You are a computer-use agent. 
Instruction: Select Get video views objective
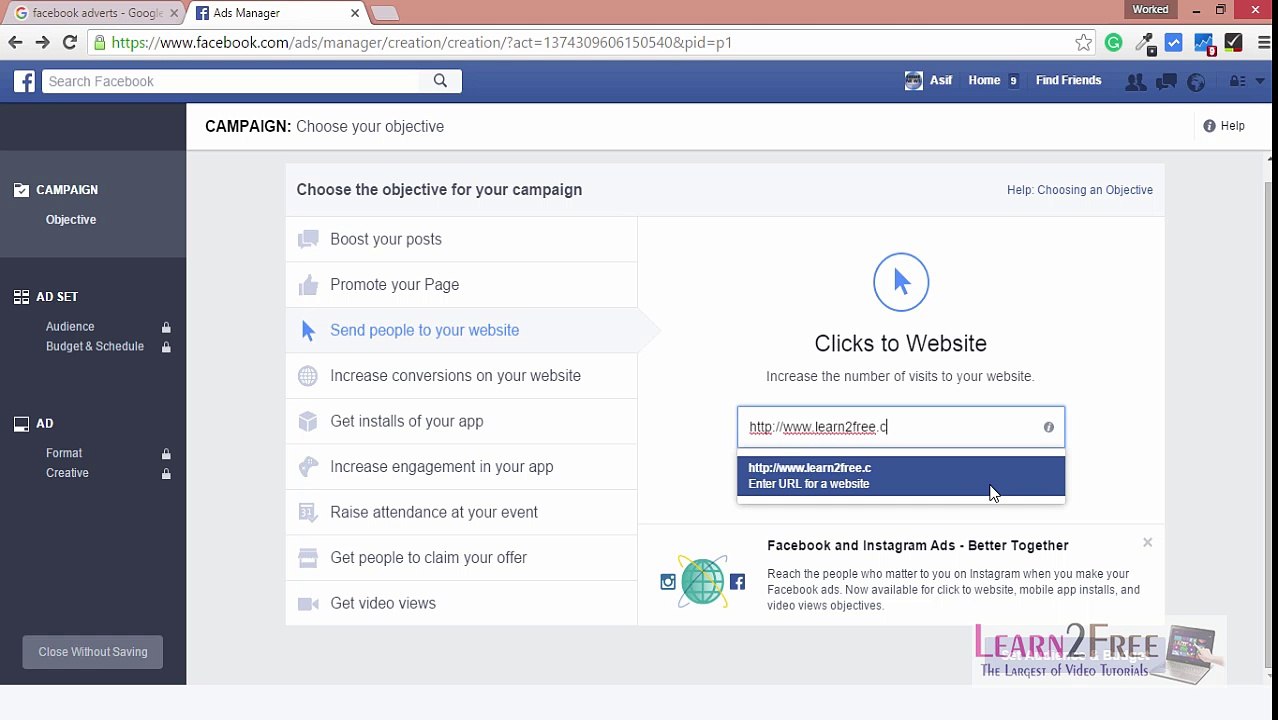461,603
